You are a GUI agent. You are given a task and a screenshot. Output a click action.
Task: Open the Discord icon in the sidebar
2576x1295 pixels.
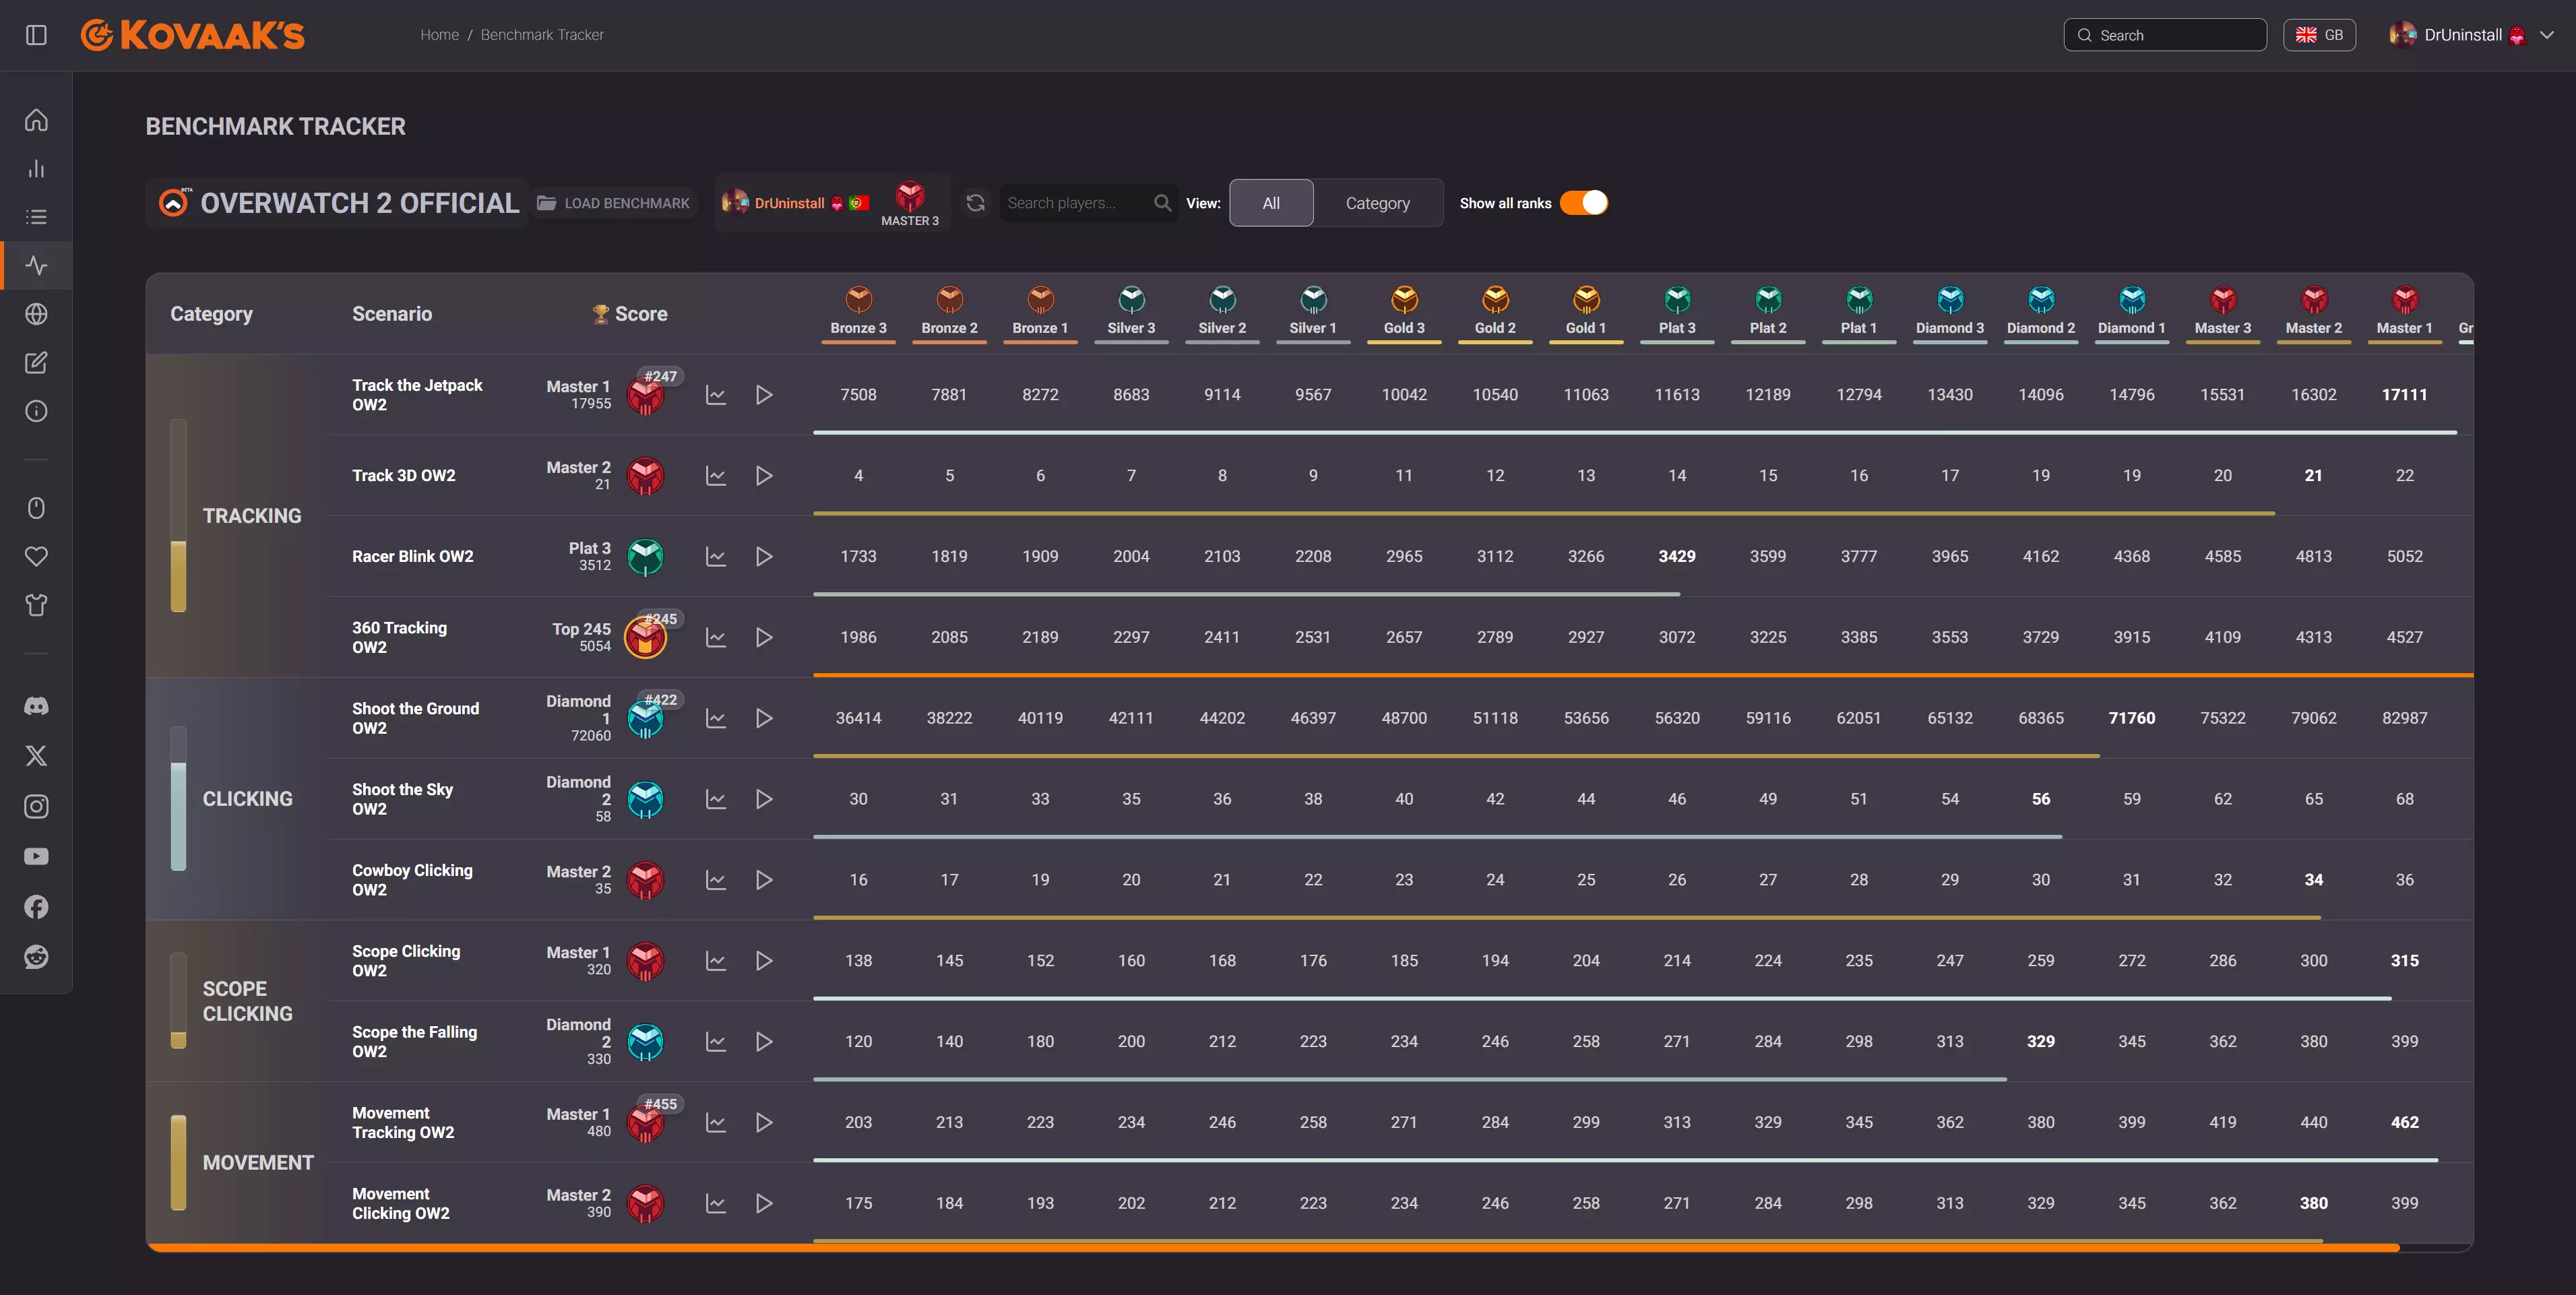click(x=36, y=706)
